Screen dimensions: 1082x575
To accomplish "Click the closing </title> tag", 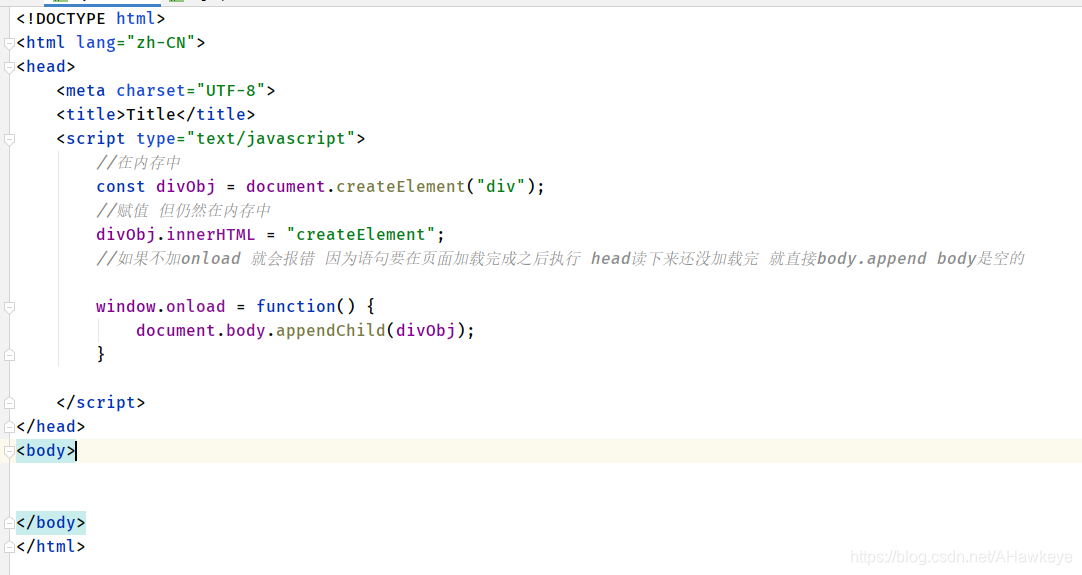I will [x=215, y=115].
